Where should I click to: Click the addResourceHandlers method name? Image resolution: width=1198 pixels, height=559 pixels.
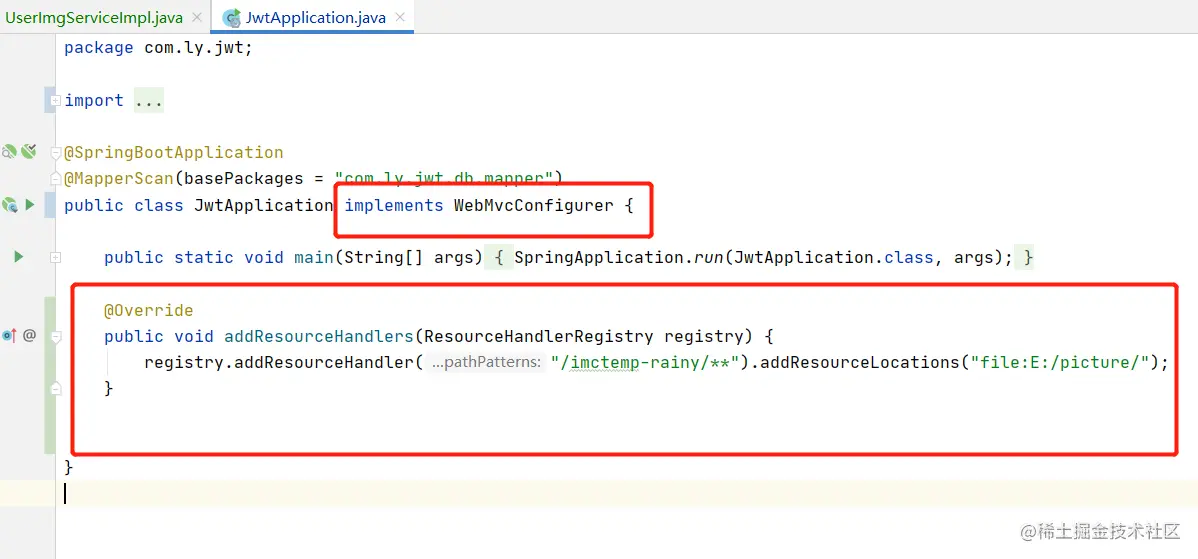tap(318, 336)
